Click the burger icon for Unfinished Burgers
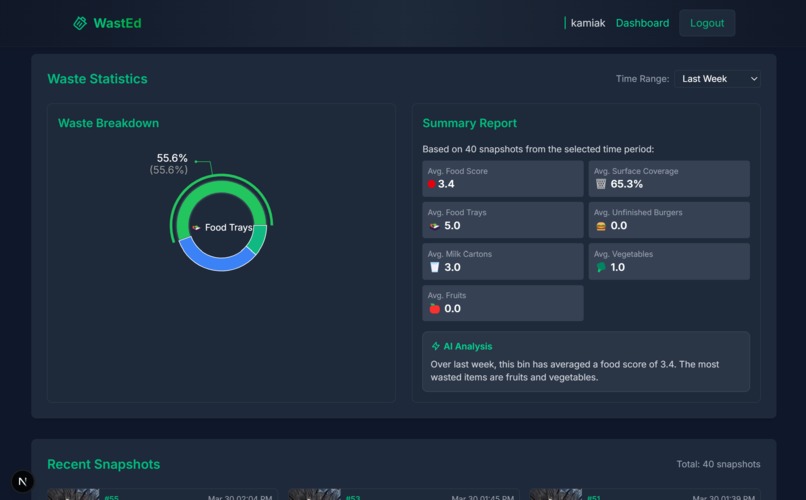Viewport: 806px width, 500px height. (x=600, y=226)
